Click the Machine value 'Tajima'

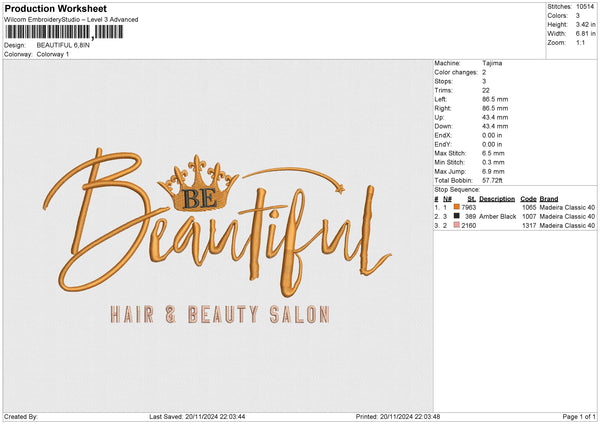492,62
